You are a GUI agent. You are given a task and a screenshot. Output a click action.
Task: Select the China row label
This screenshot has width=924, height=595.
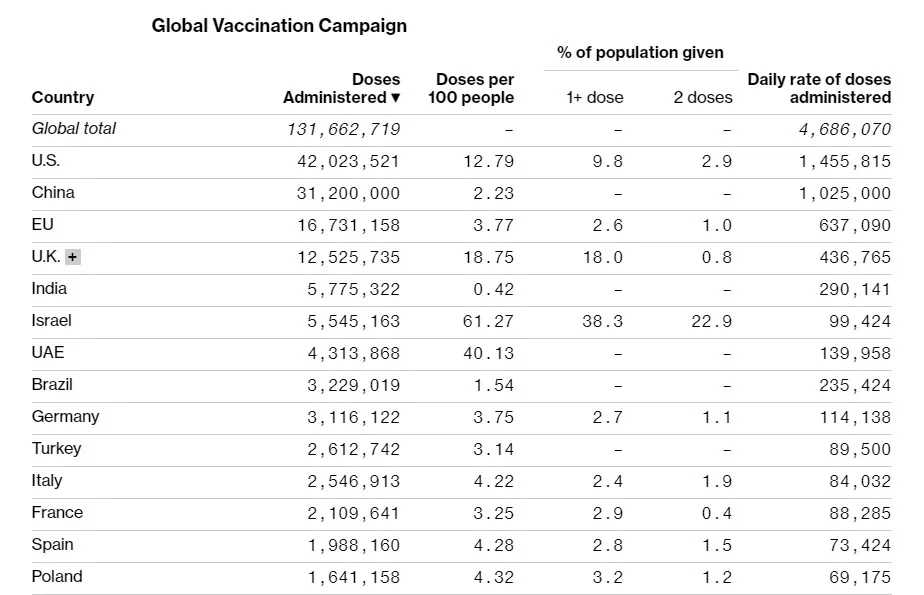[53, 192]
